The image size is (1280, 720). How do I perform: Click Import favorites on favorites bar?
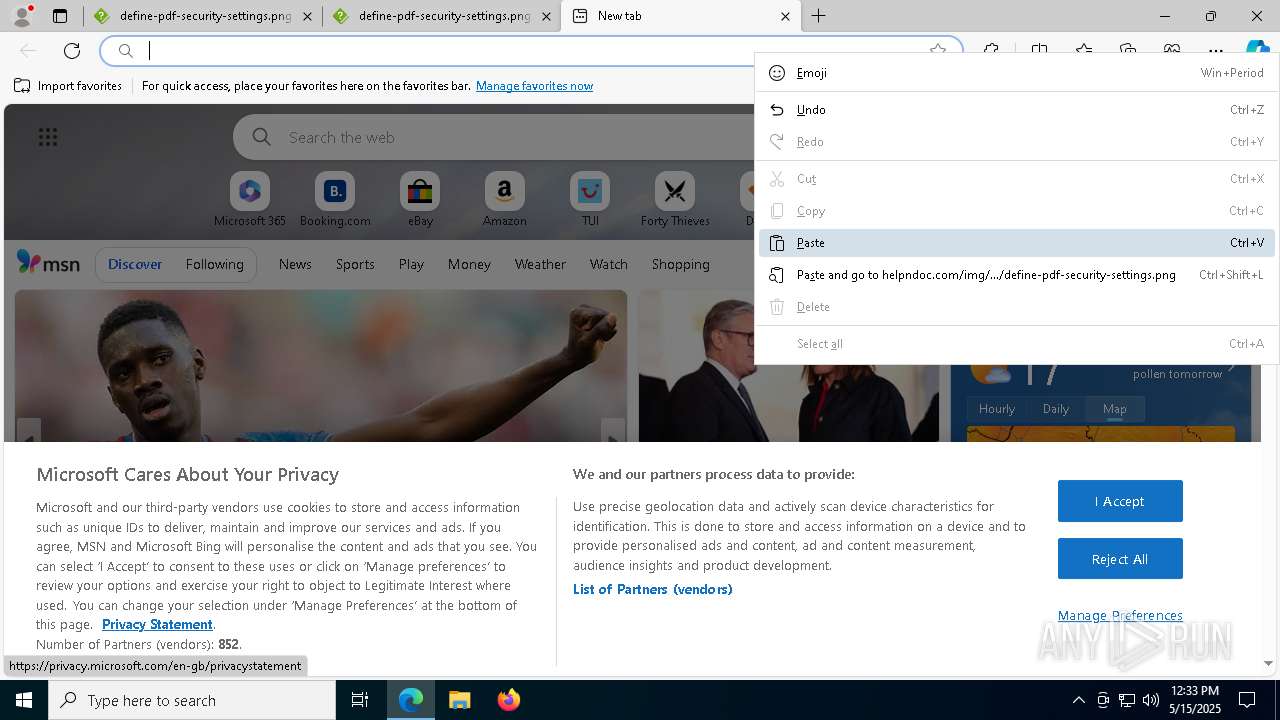[x=68, y=86]
